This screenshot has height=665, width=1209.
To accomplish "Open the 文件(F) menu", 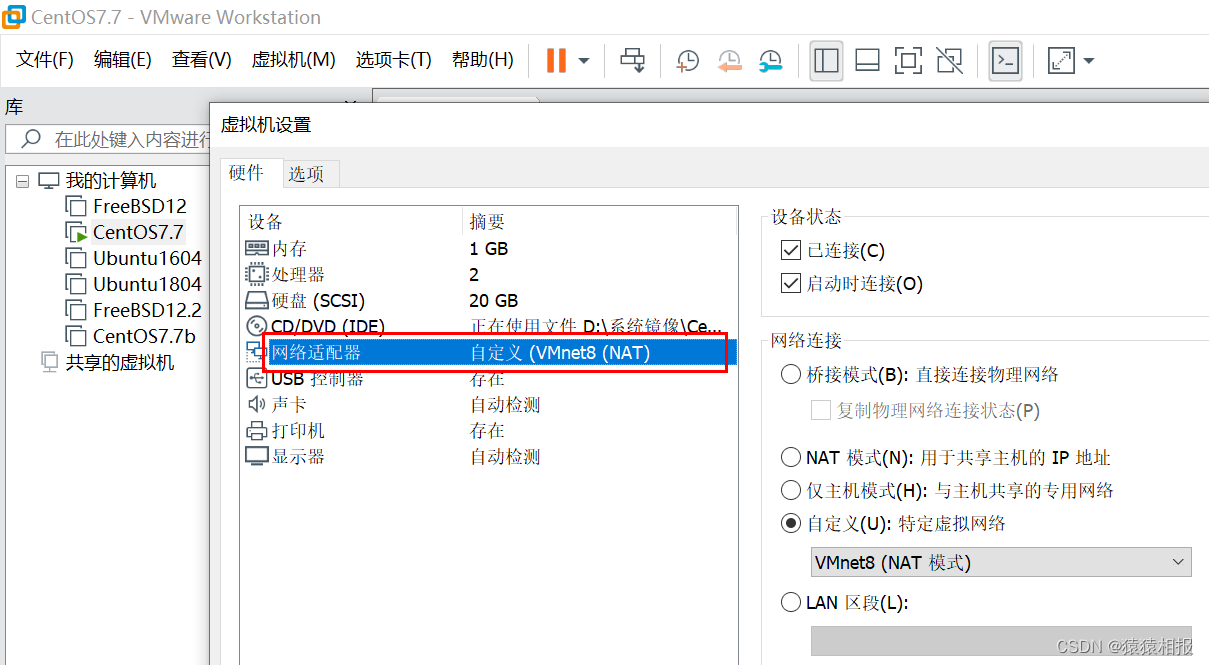I will pyautogui.click(x=45, y=60).
